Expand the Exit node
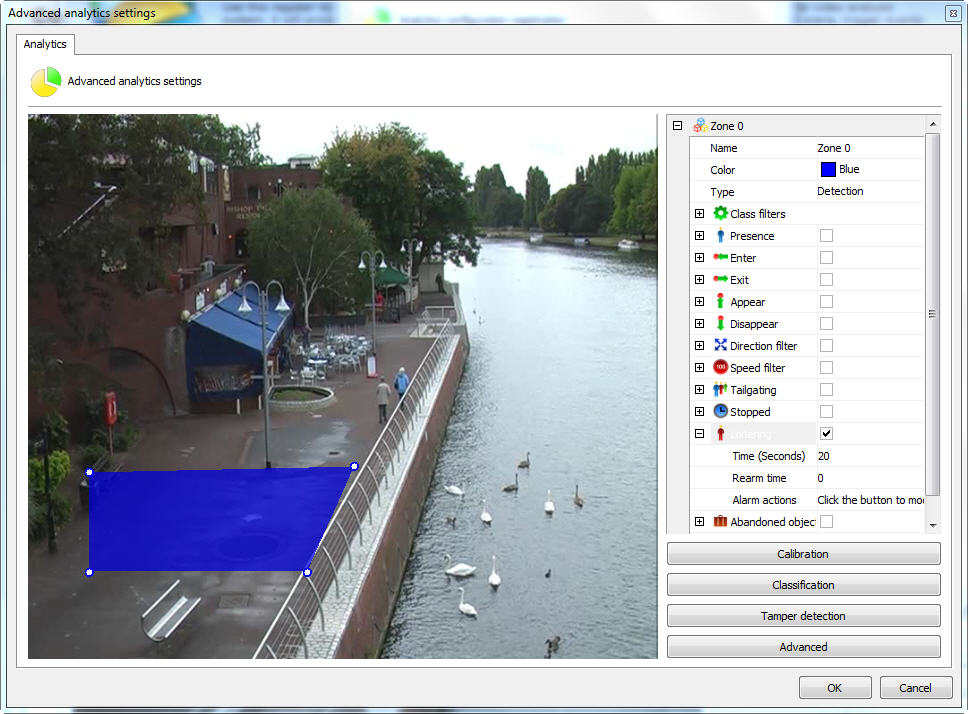Viewport: 968px width, 714px height. 699,280
